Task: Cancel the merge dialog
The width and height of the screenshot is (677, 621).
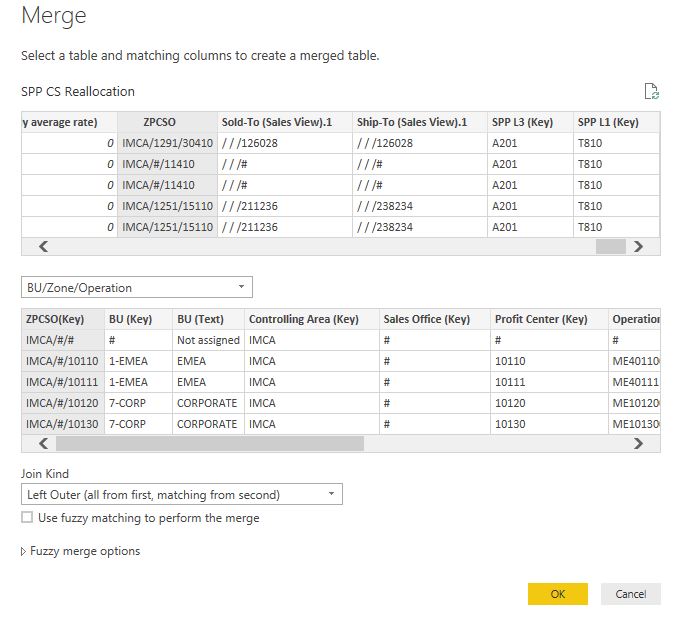Action: coord(630,594)
